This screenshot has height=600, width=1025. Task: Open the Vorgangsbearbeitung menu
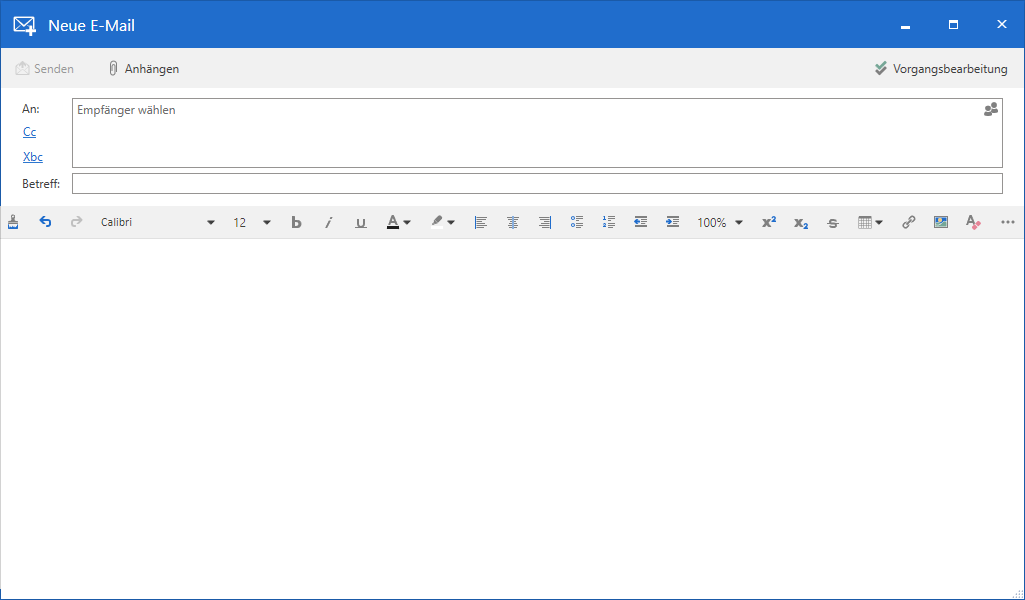tap(940, 69)
